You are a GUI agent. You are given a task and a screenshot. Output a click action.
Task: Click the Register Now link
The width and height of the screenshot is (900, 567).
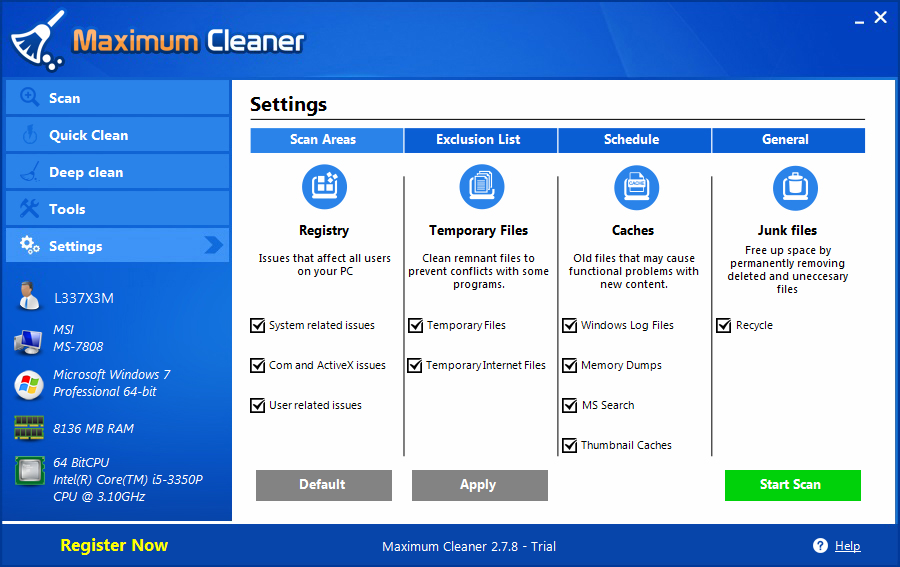[x=114, y=545]
